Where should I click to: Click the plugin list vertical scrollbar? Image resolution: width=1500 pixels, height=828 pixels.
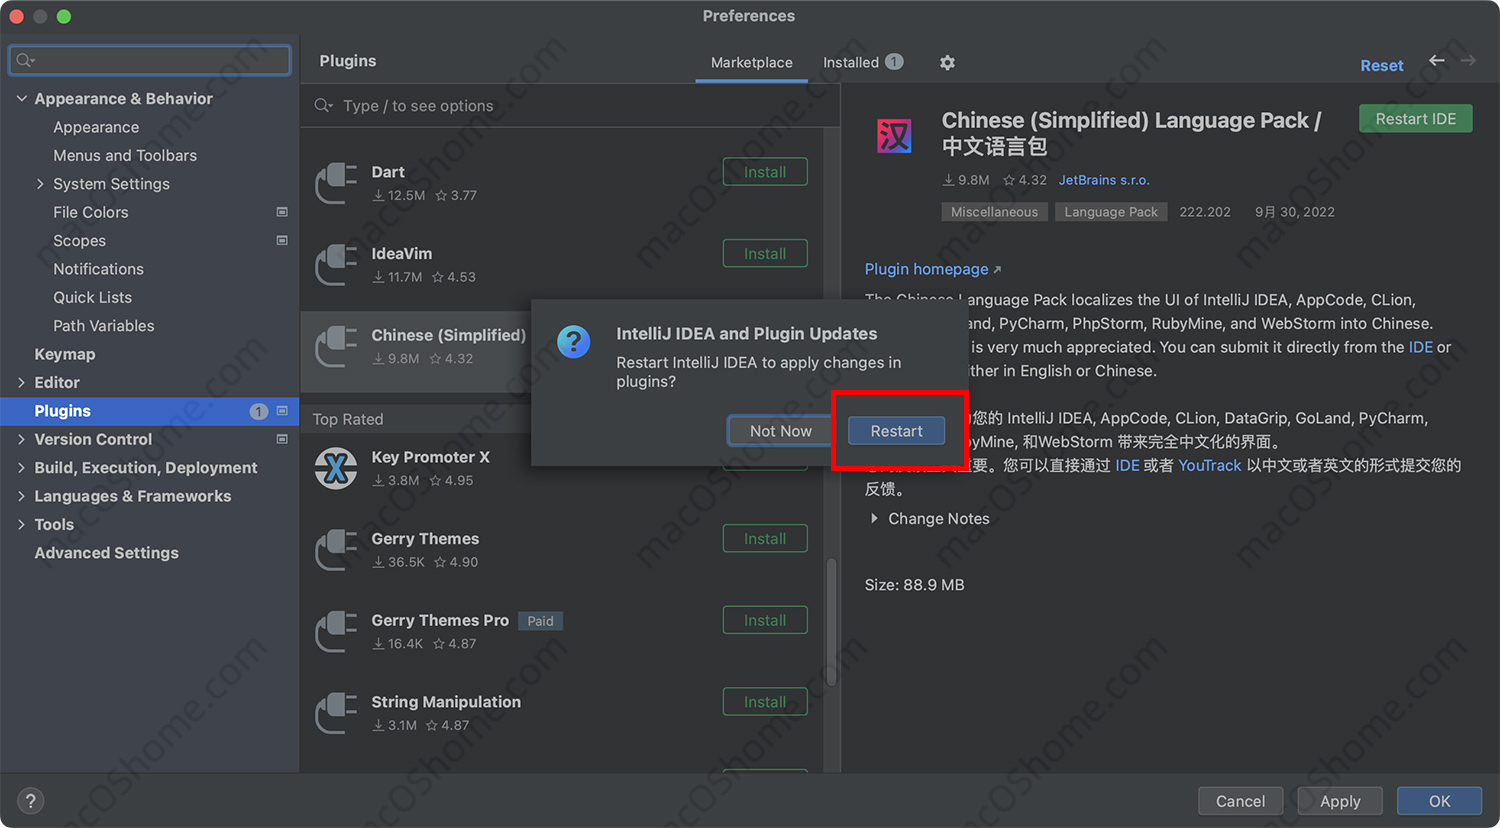pyautogui.click(x=831, y=622)
